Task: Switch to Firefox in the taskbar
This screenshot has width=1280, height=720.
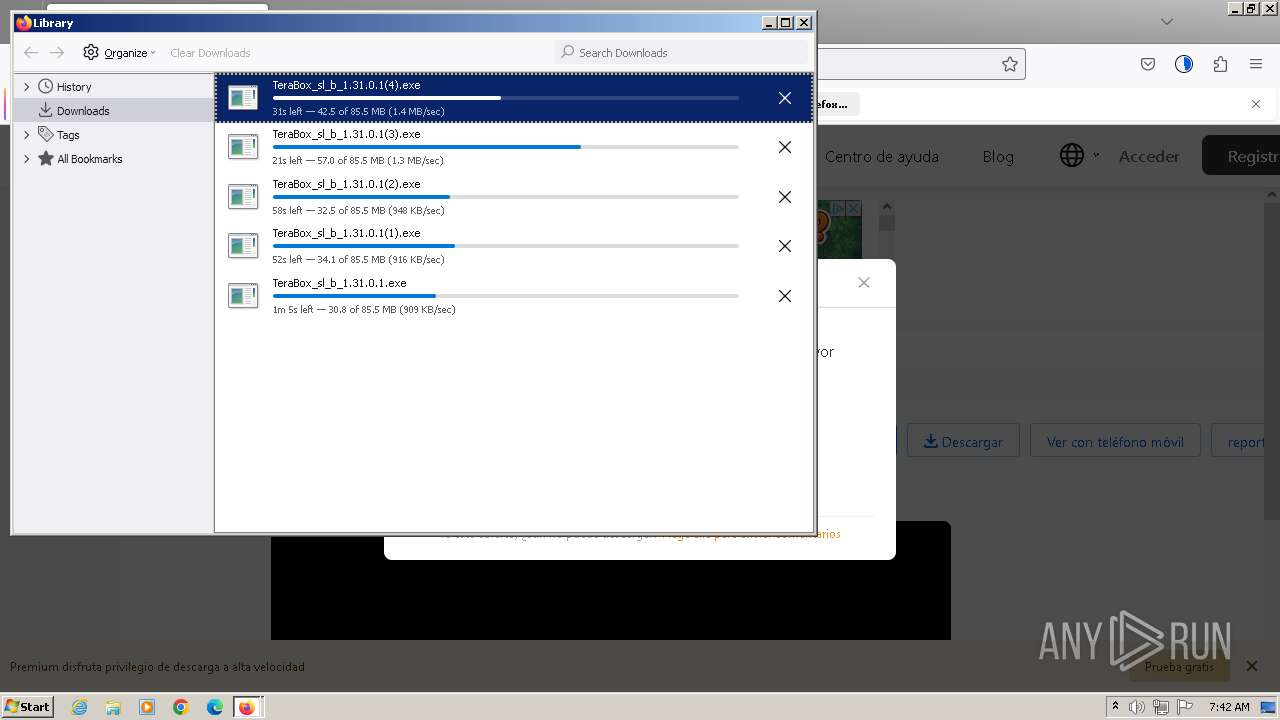Action: point(247,707)
